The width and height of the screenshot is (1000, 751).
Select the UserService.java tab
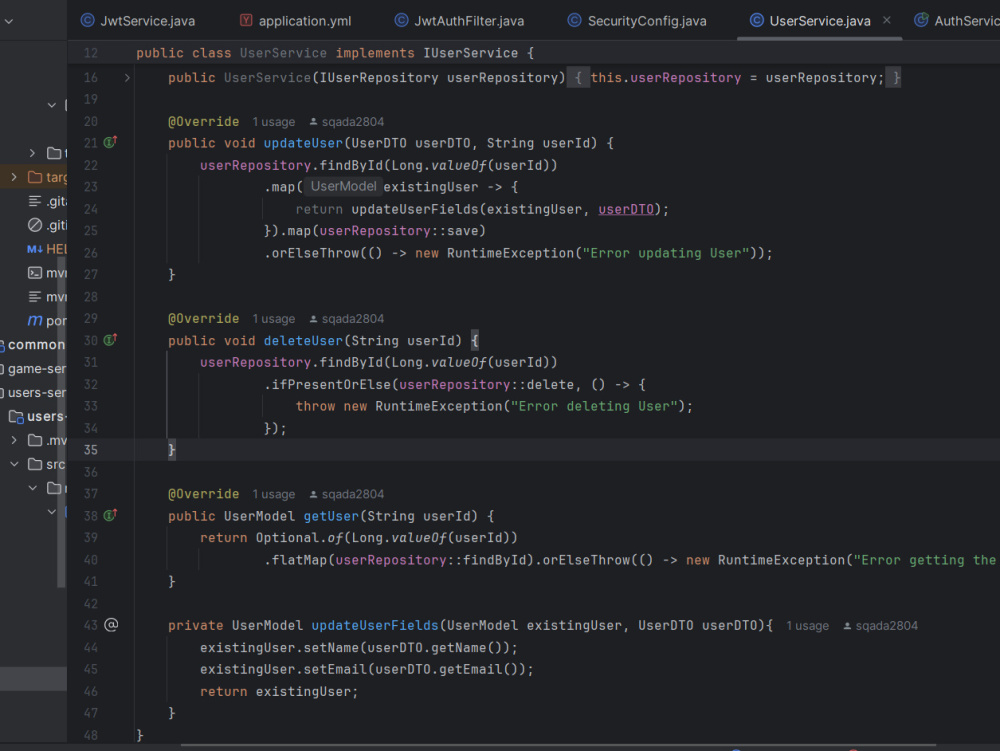[x=820, y=21]
